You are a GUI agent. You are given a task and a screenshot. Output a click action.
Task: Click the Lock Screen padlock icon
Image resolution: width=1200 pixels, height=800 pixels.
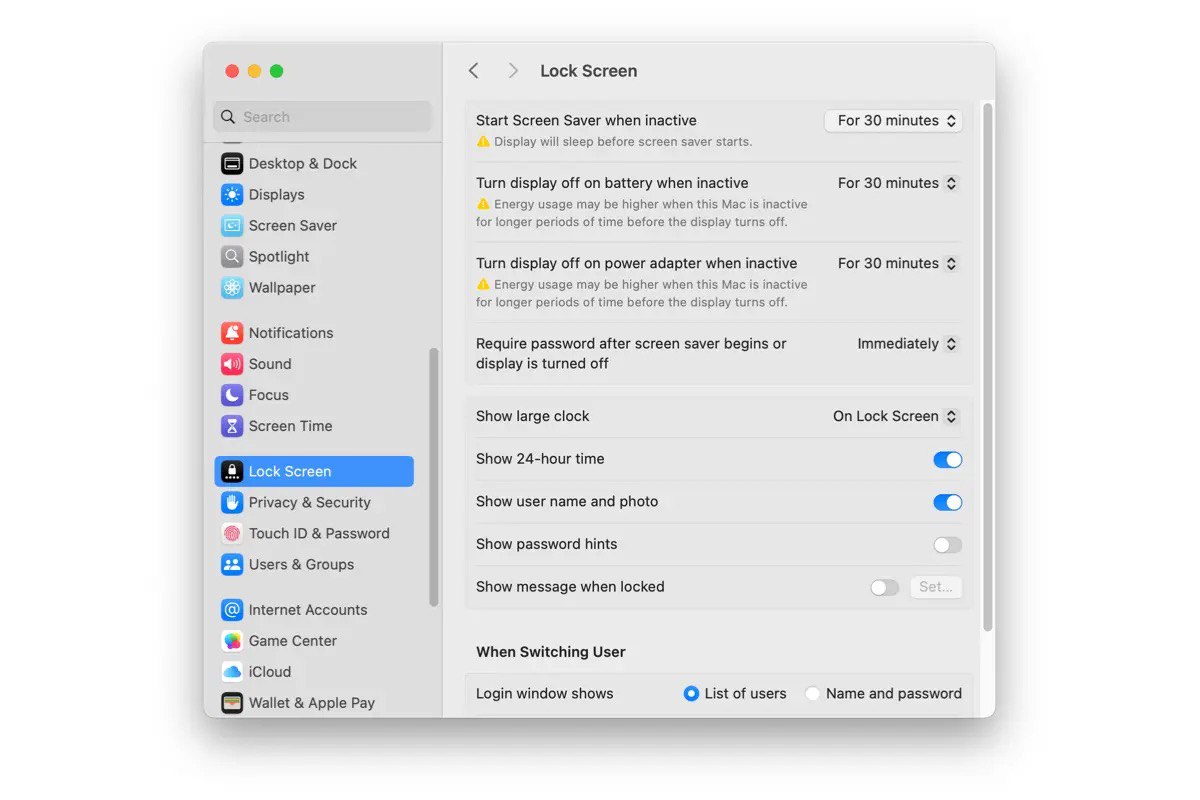(232, 472)
